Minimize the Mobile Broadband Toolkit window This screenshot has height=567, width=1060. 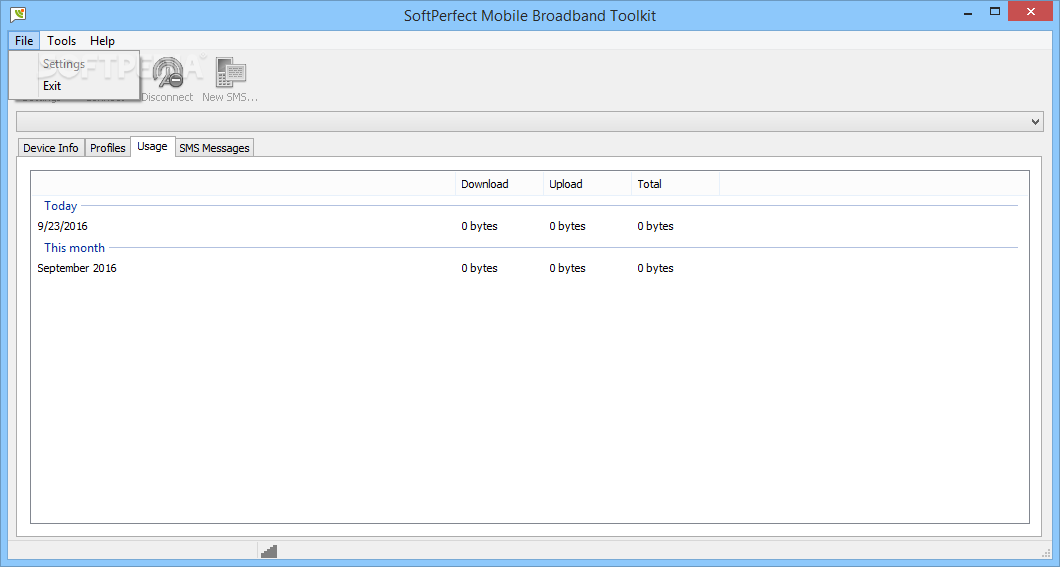[x=969, y=11]
